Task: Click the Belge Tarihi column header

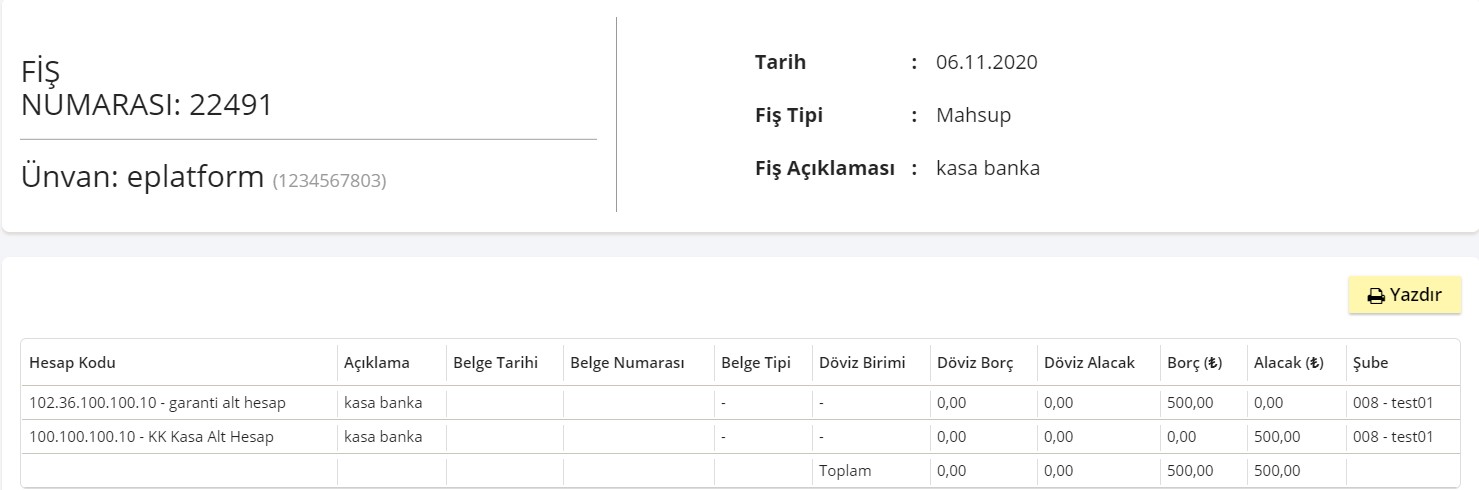Action: (x=496, y=363)
